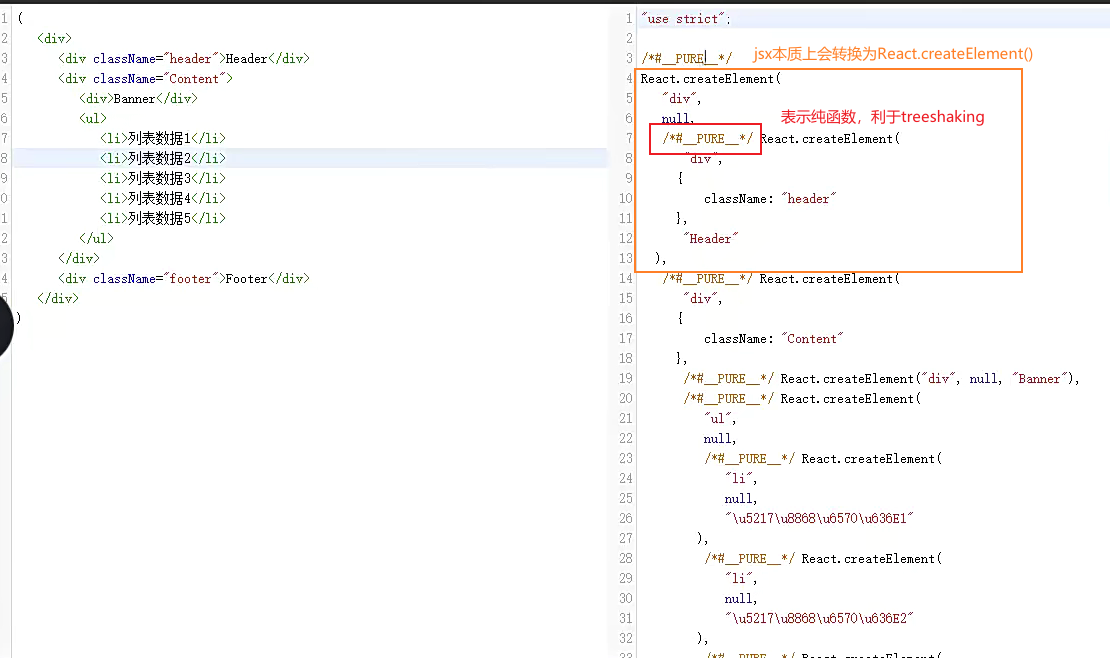This screenshot has height=658, width=1110.
Task: Place cursor in /*#__PURE__*/ comment on output line 3
Action: pos(687,58)
